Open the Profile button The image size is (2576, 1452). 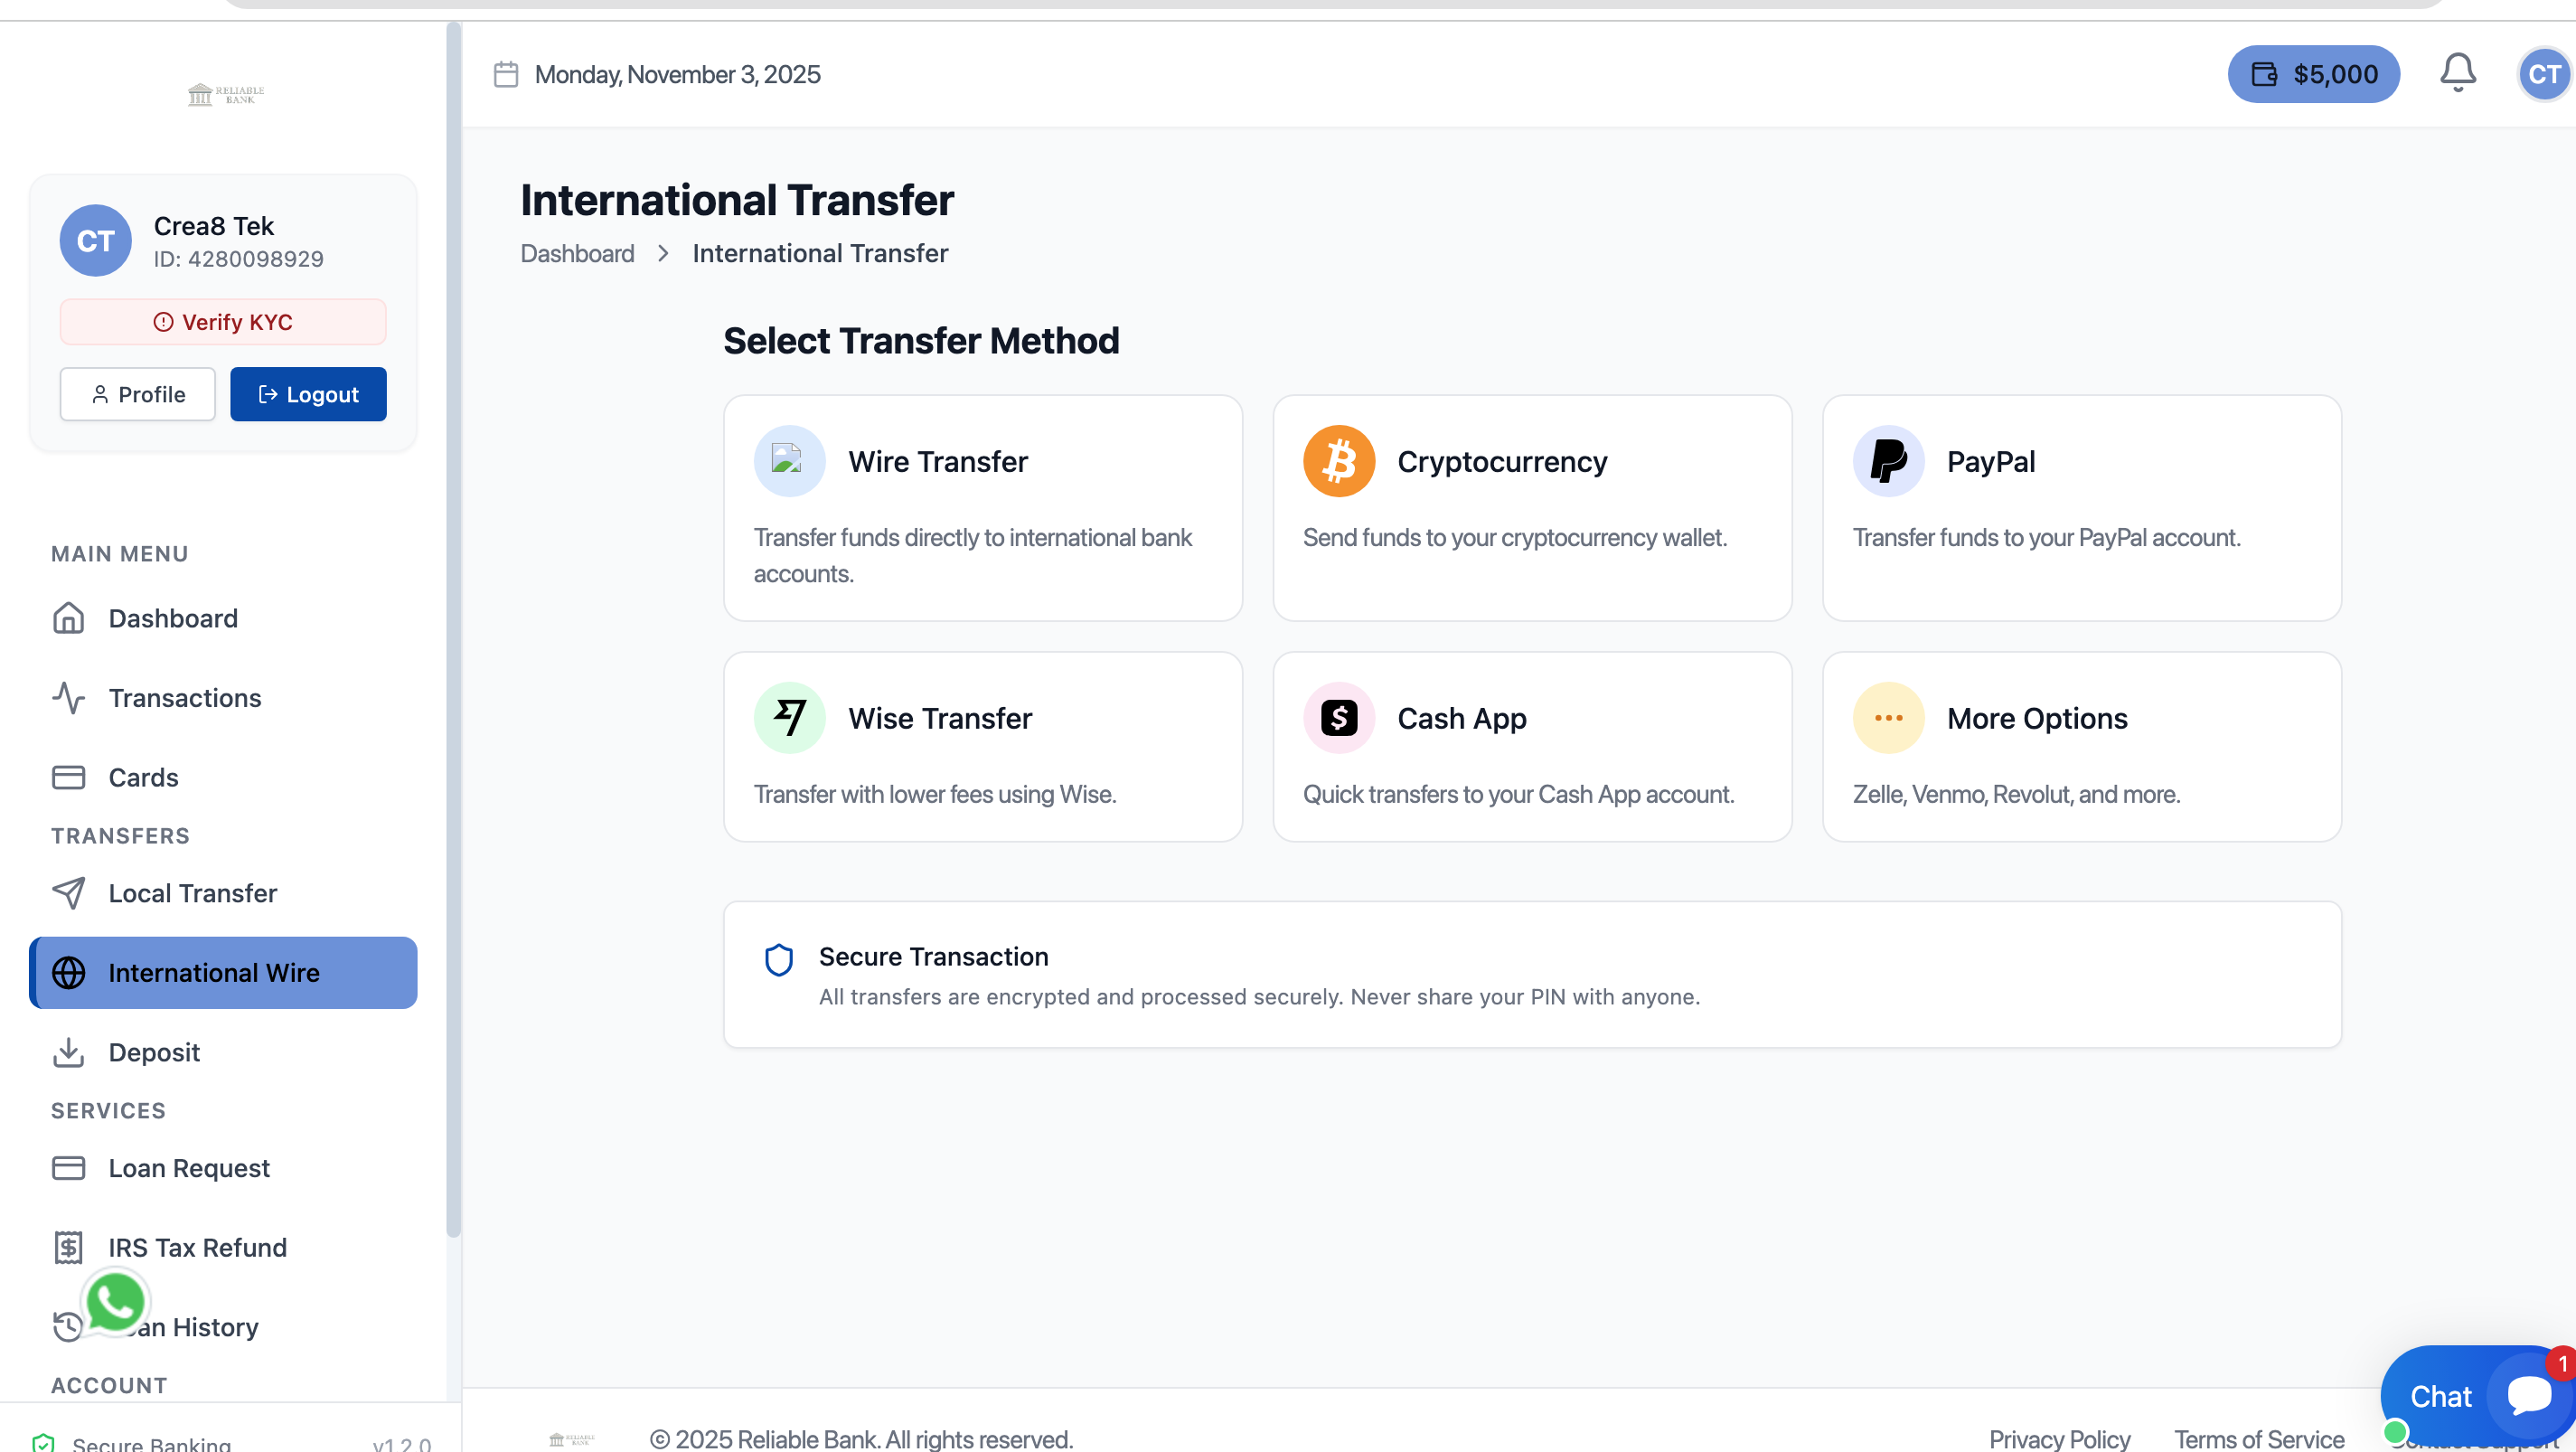click(138, 394)
